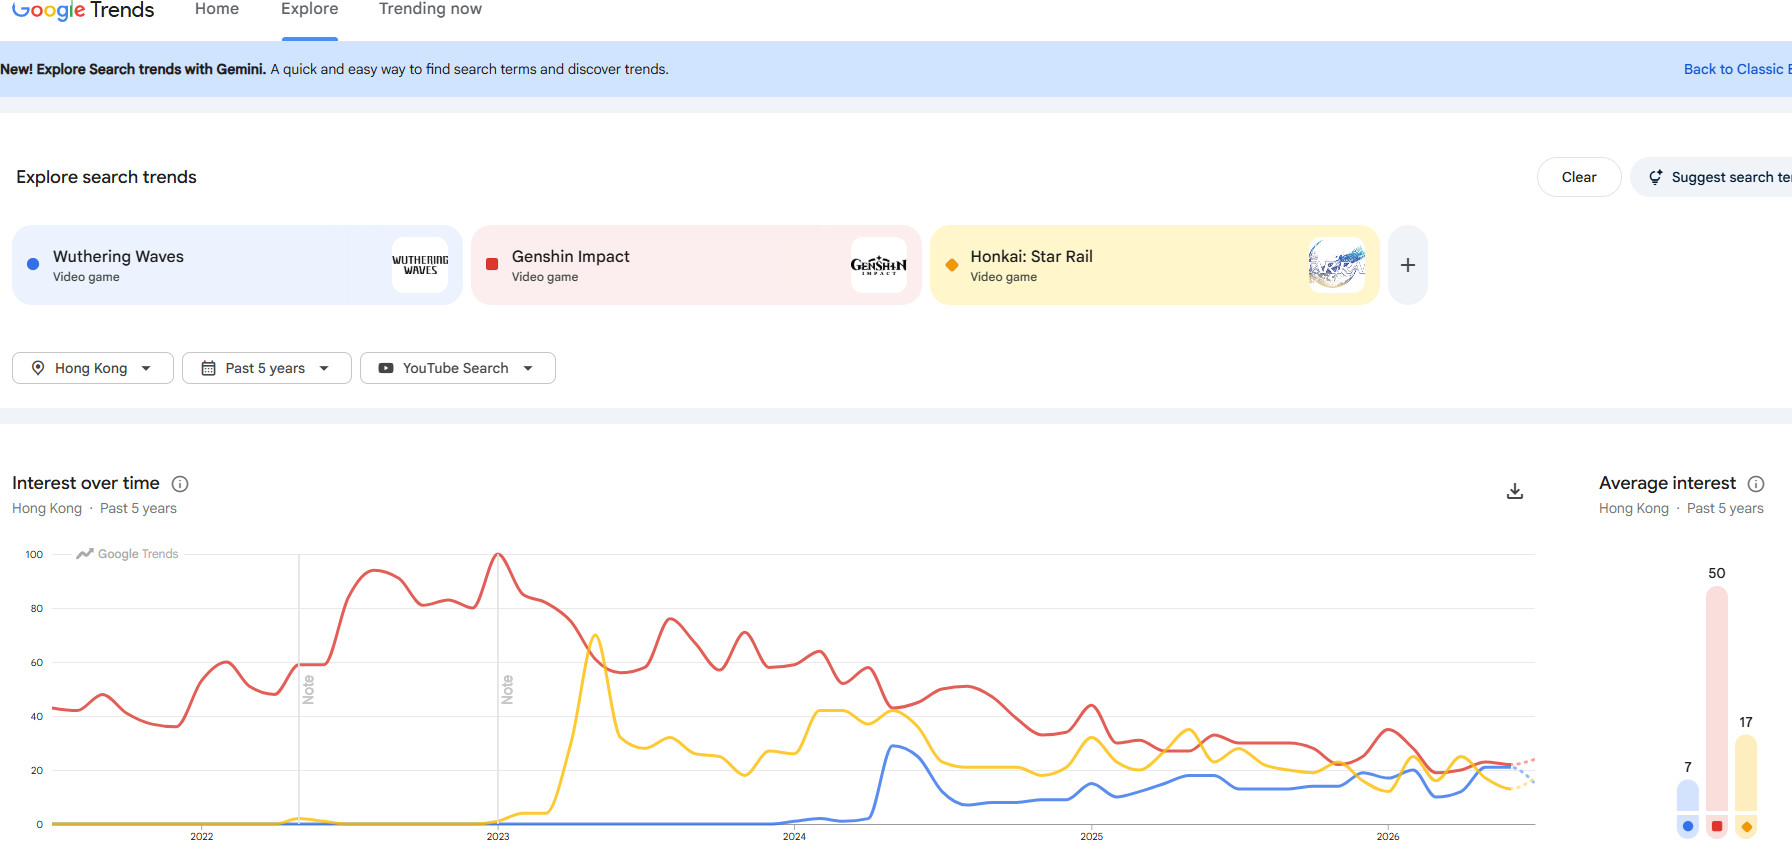The image size is (1792, 854).
Task: Click the orange diamond for Honkai: Star Rail
Action: pos(952,265)
